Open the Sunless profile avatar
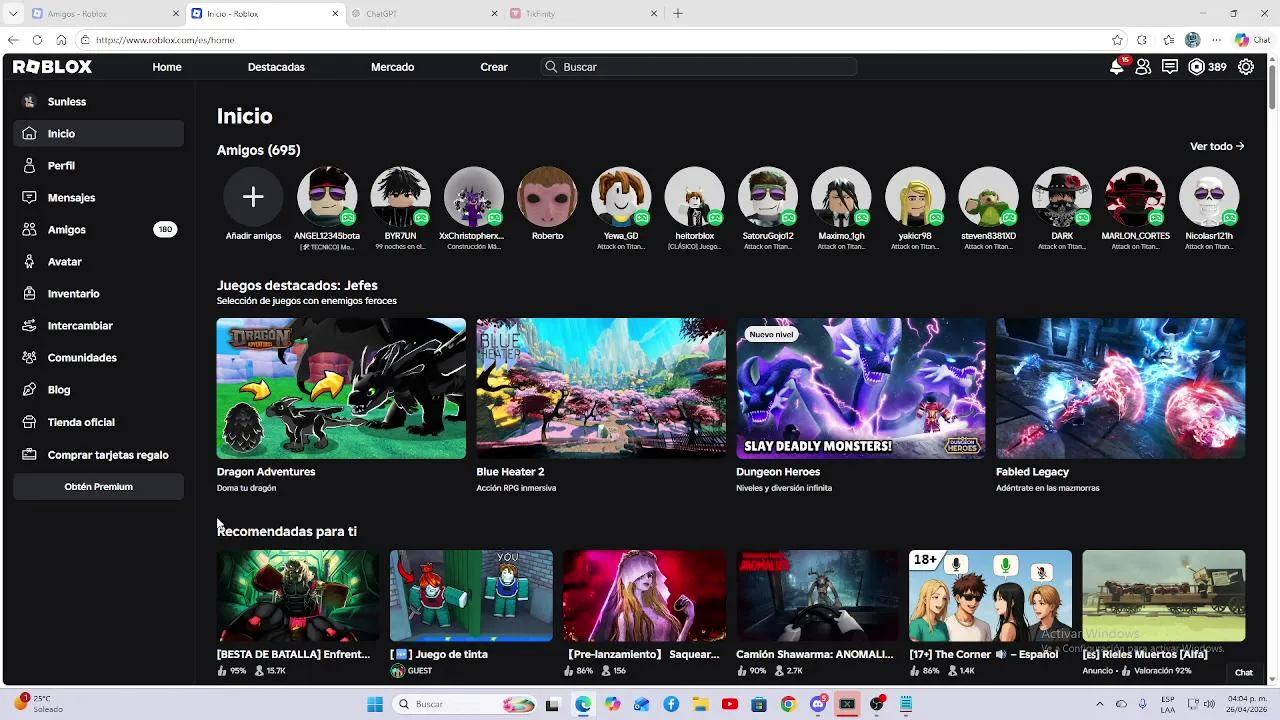 (29, 101)
